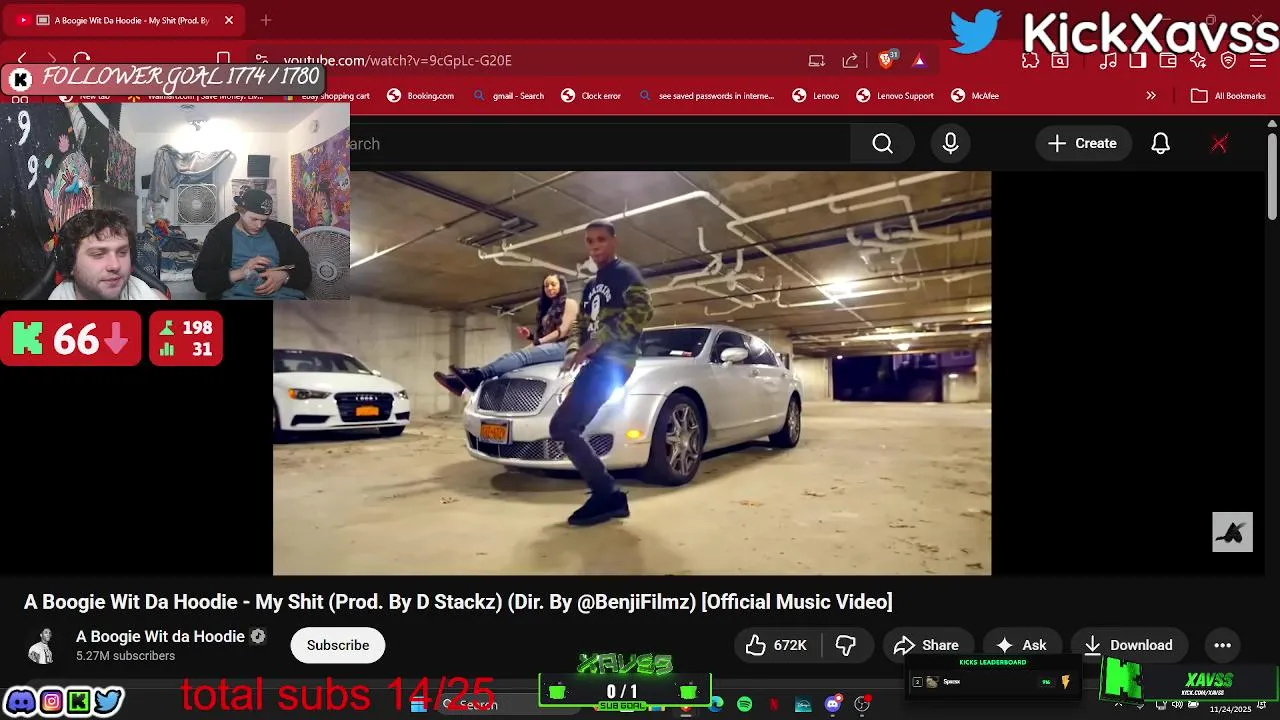Open the browser share icon in address bar
1280x720 pixels.
pyautogui.click(x=850, y=60)
